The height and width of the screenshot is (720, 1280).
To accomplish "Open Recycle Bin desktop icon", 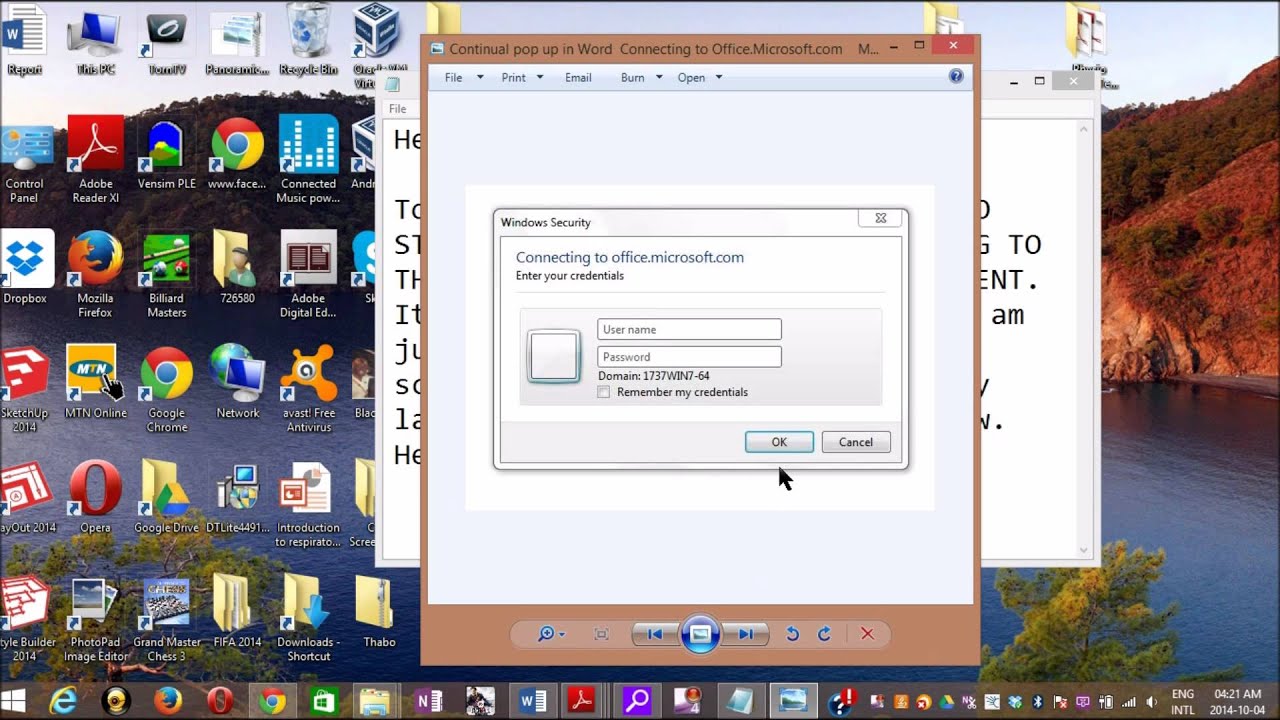I will [x=308, y=40].
